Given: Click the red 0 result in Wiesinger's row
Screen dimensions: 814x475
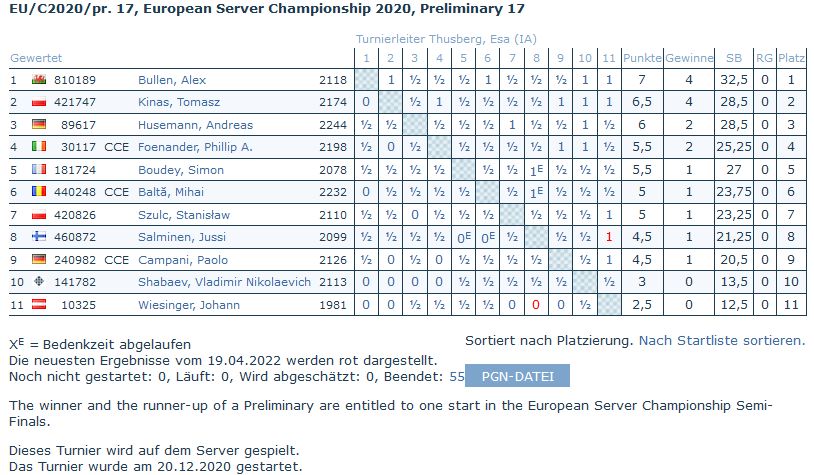Looking at the screenshot, I should 536,304.
